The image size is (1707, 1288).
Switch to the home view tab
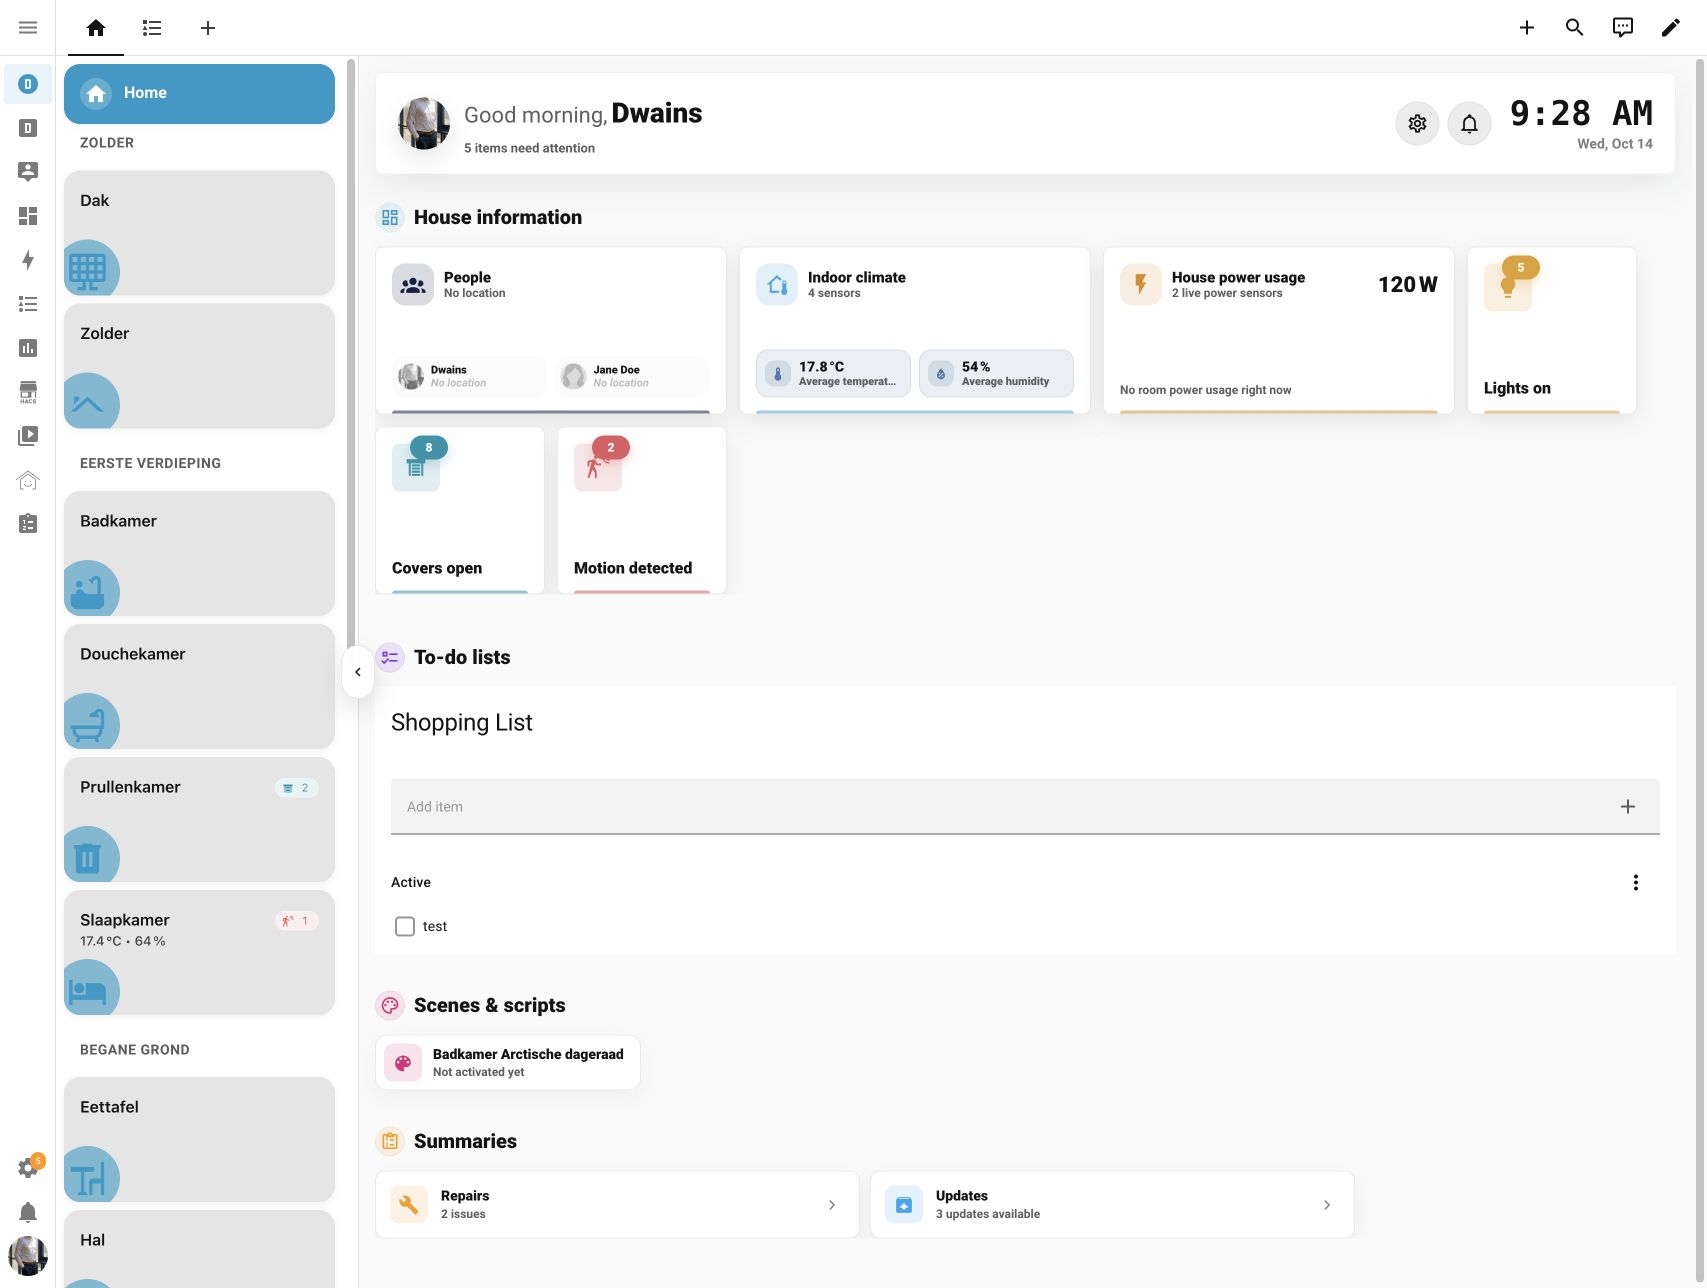pos(96,28)
